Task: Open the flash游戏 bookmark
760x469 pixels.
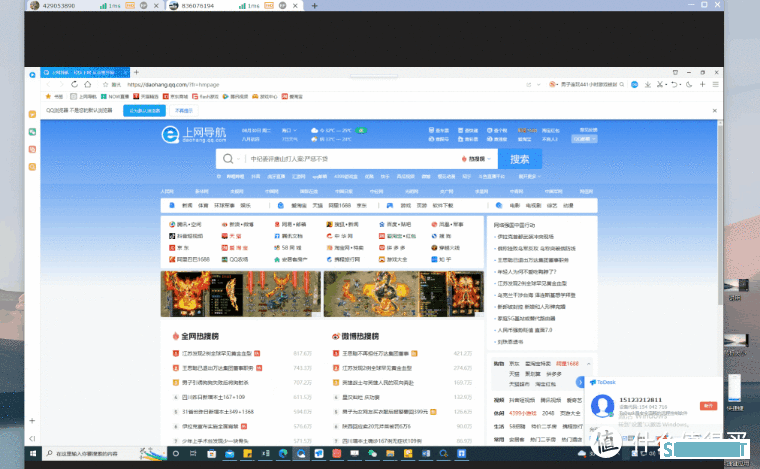Action: 205,96
